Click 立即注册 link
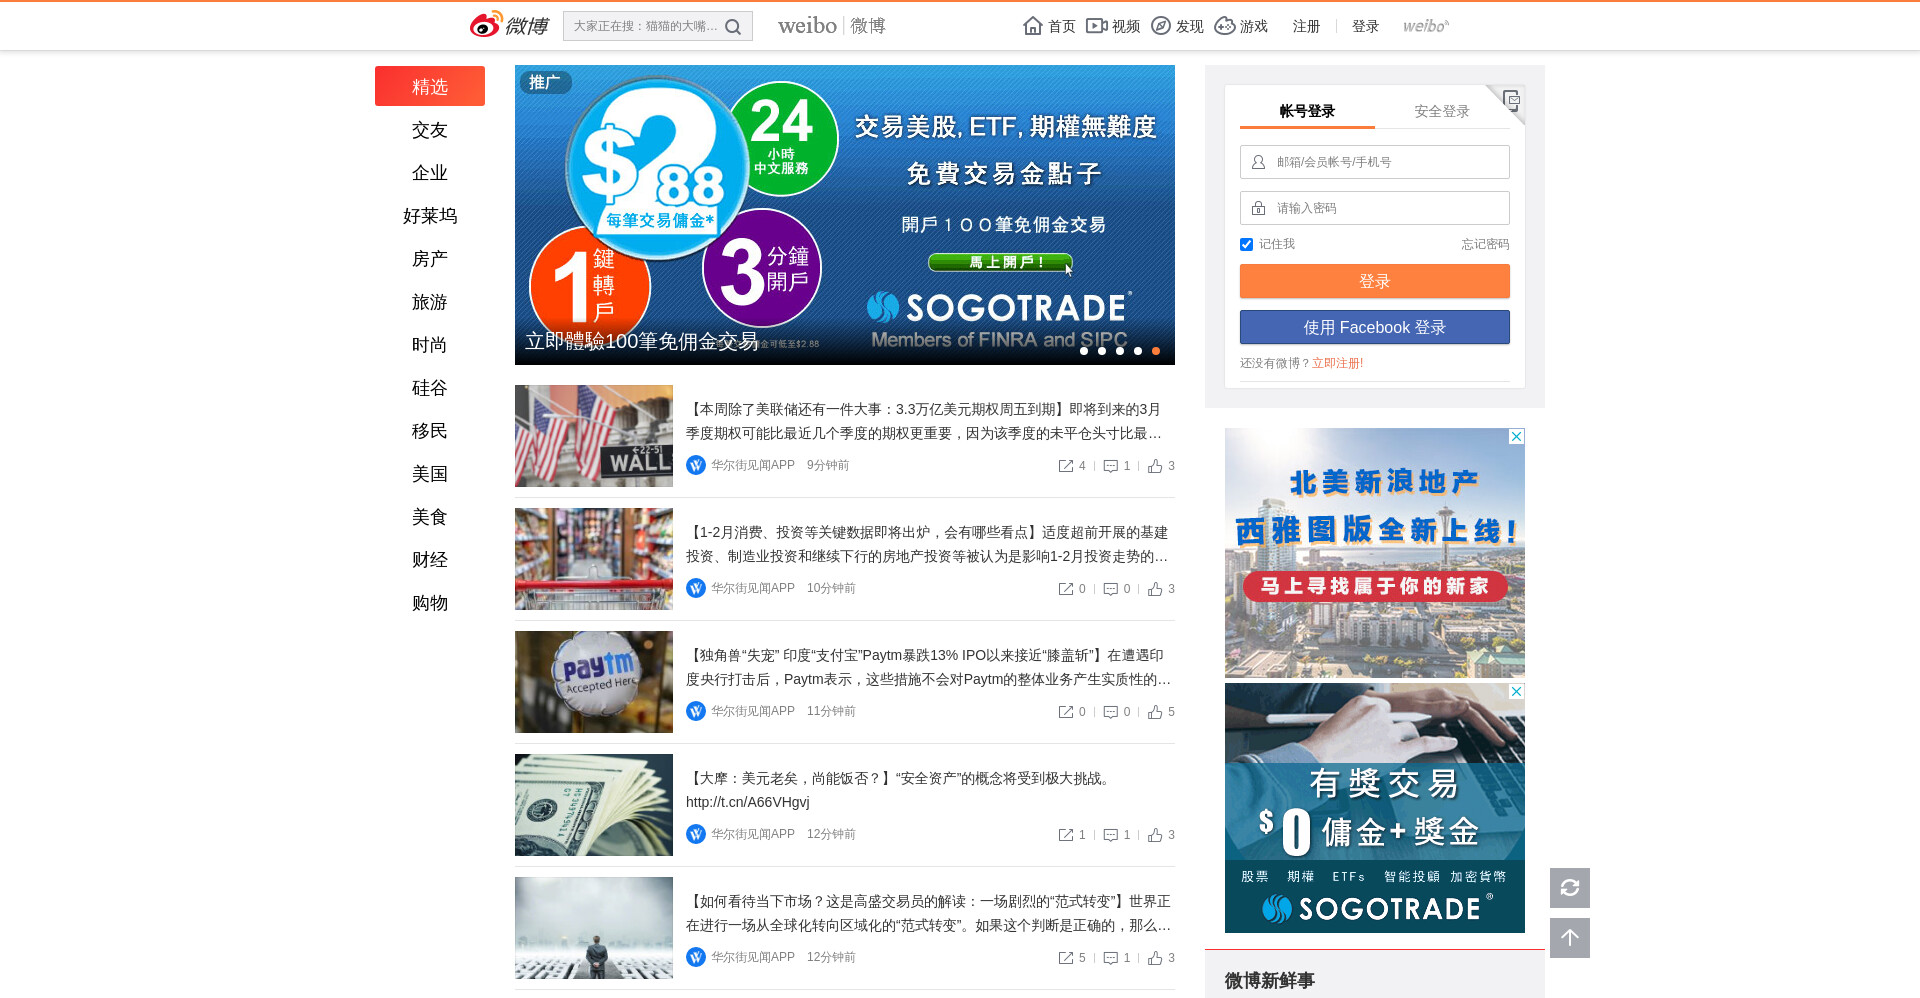Screen dimensions: 1920x998 click(x=1338, y=363)
